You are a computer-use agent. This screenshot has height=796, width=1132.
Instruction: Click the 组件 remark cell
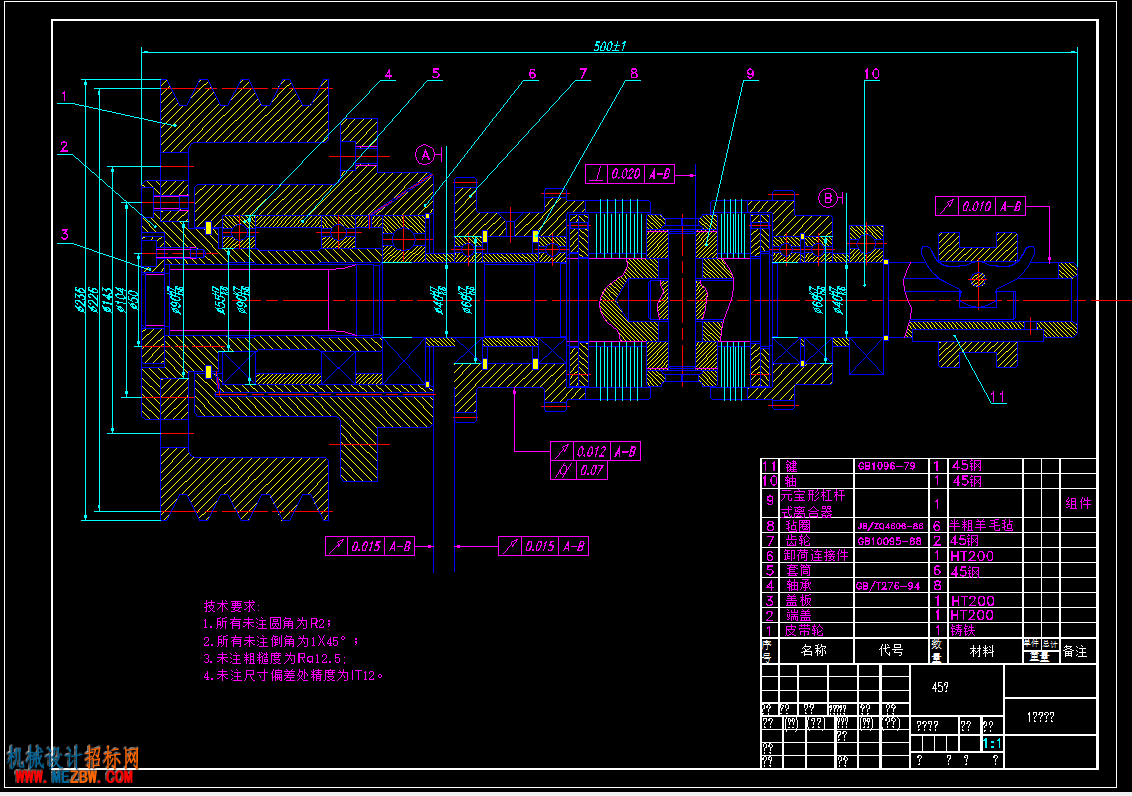[x=1078, y=503]
